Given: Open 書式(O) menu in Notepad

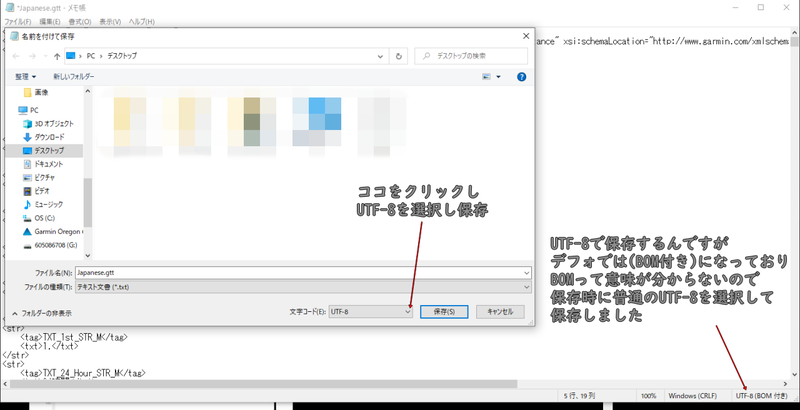Looking at the screenshot, I should (x=80, y=21).
